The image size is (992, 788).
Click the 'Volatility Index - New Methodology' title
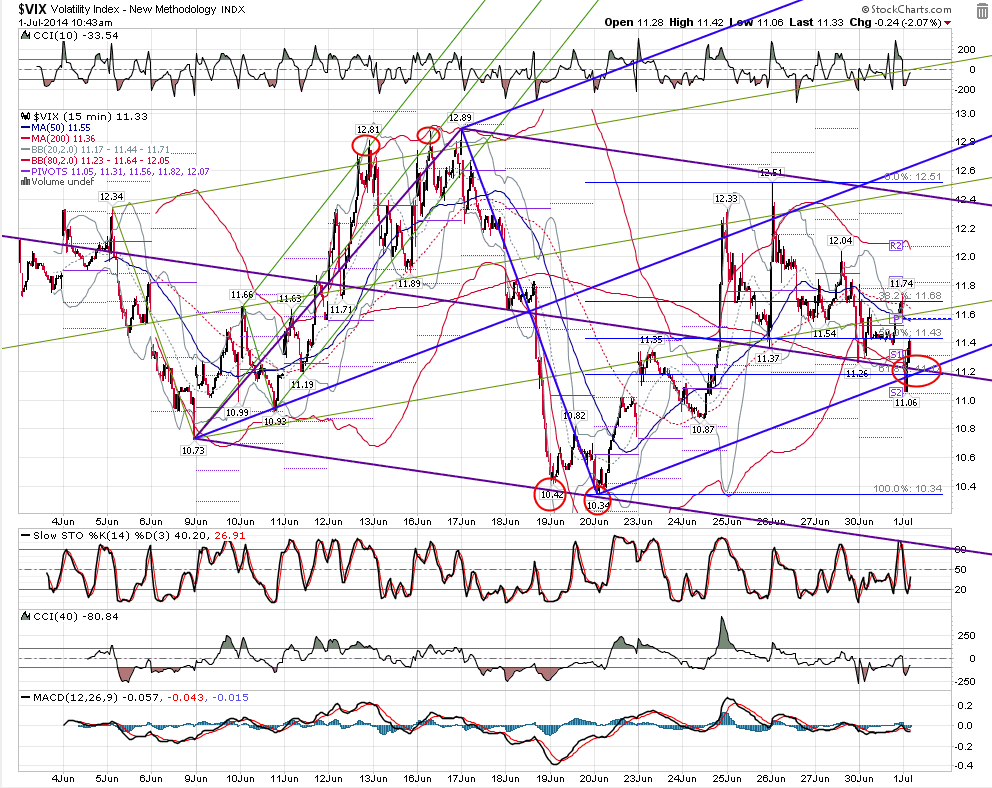pos(134,9)
